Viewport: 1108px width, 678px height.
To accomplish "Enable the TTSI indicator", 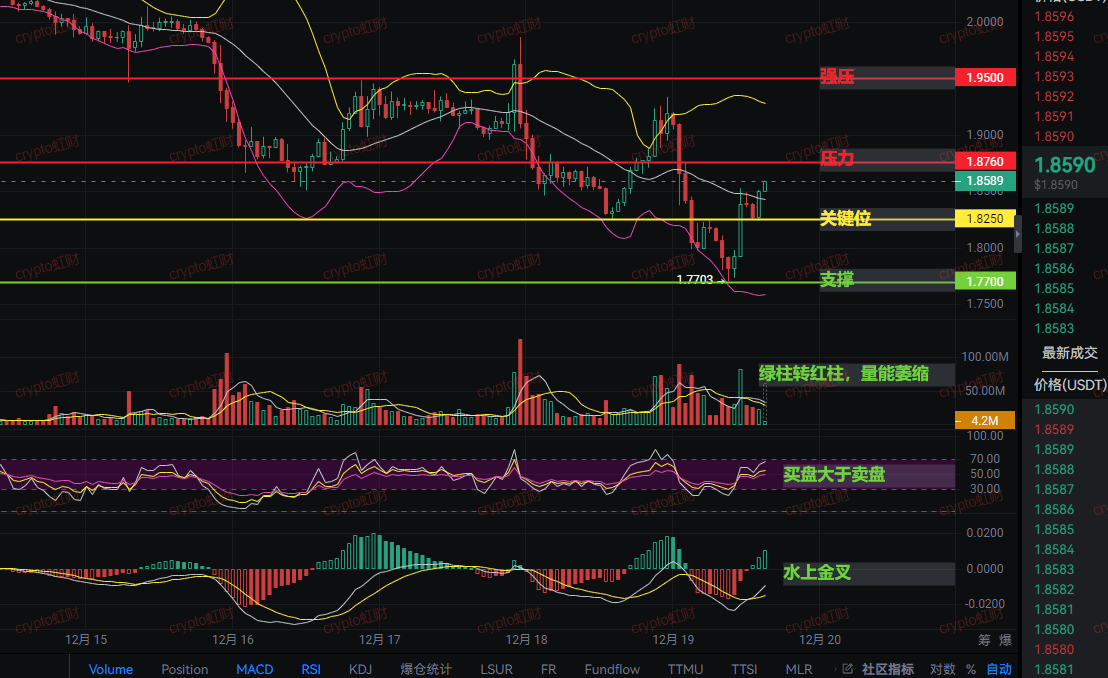I will (744, 669).
